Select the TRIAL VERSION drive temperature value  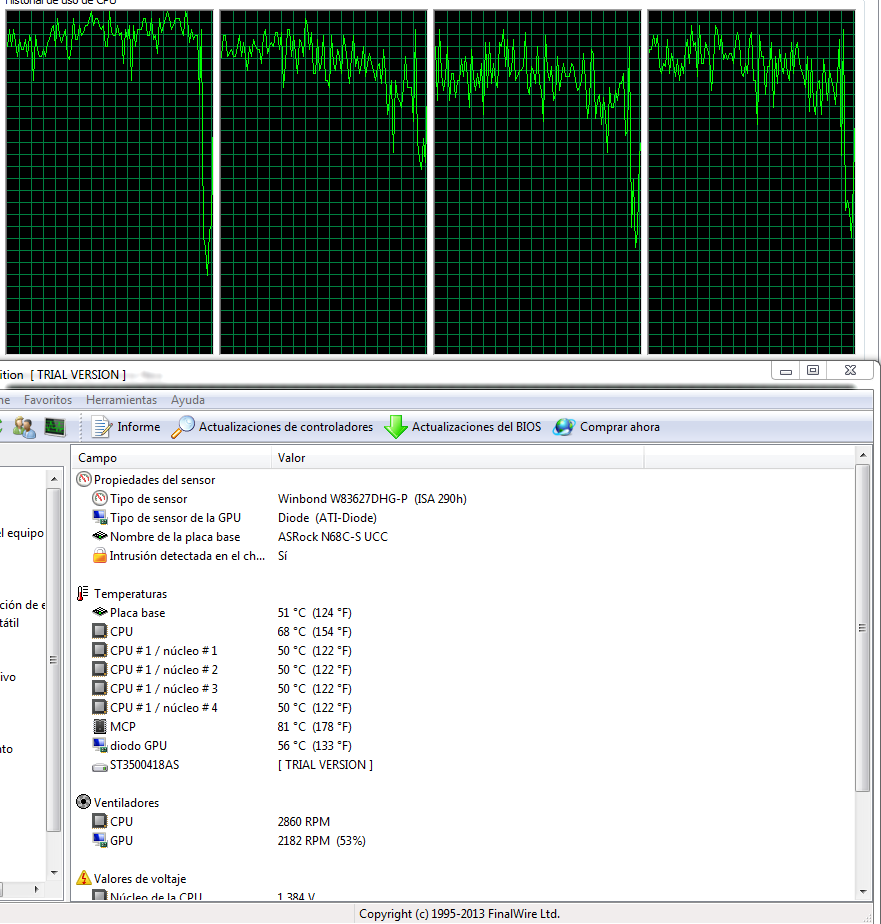tap(325, 765)
